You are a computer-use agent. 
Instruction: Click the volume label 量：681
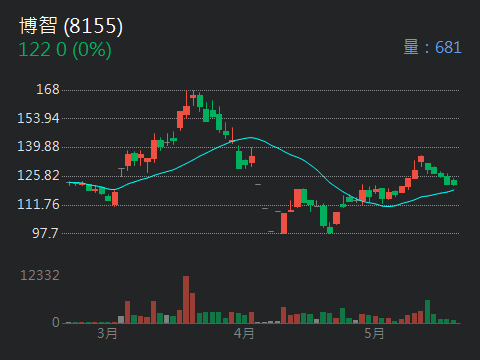pyautogui.click(x=432, y=47)
